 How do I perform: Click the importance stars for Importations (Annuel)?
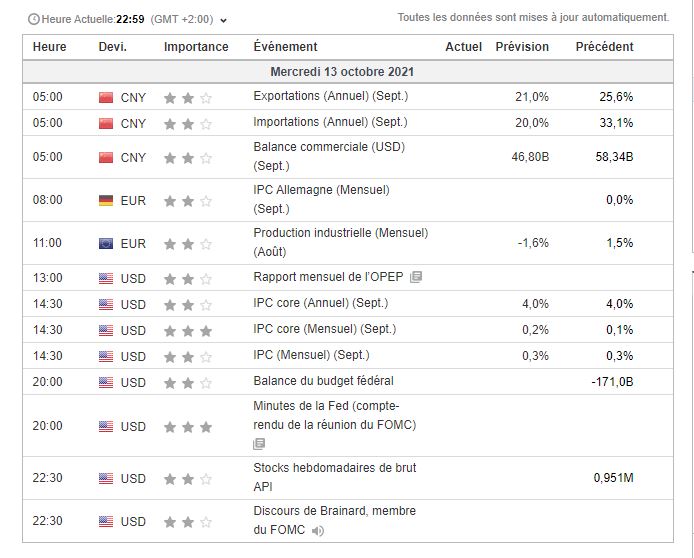(x=188, y=124)
